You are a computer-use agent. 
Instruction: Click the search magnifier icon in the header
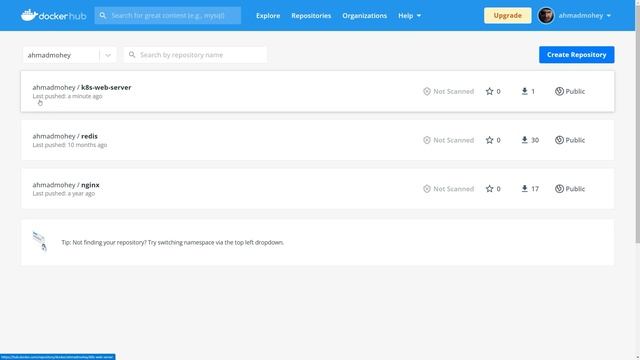point(102,16)
